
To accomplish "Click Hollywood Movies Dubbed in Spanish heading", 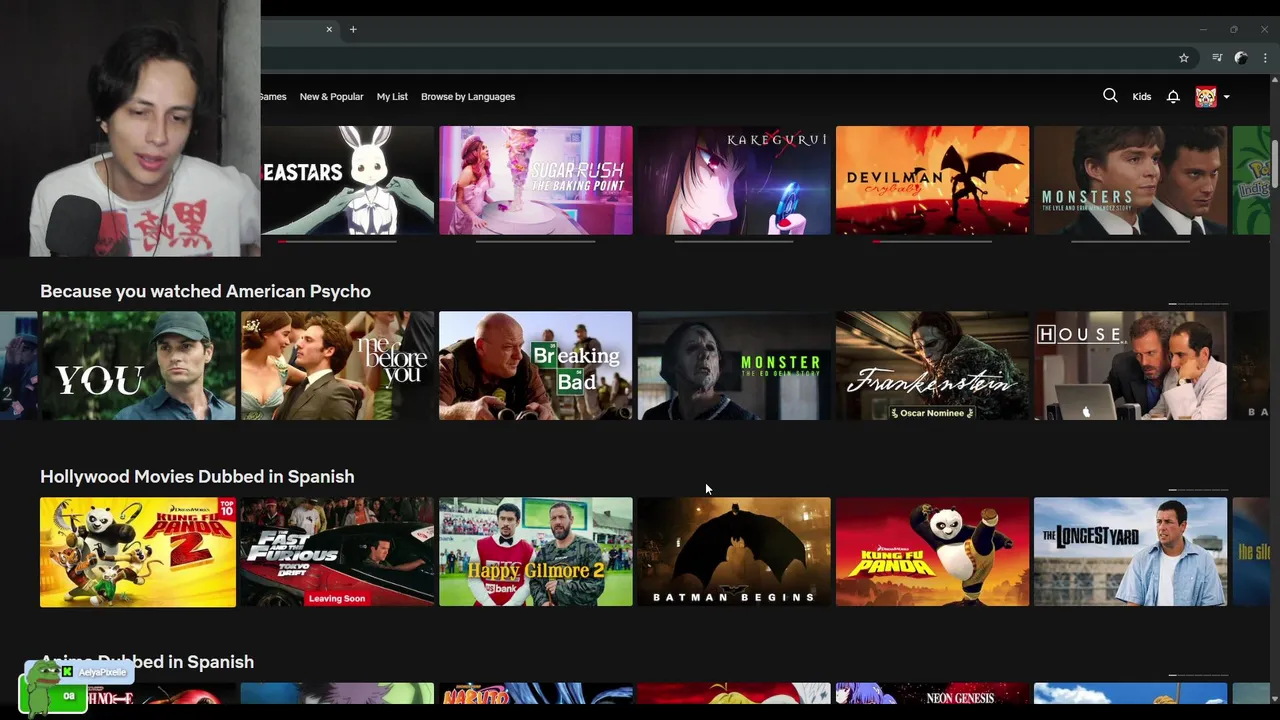I will (197, 477).
